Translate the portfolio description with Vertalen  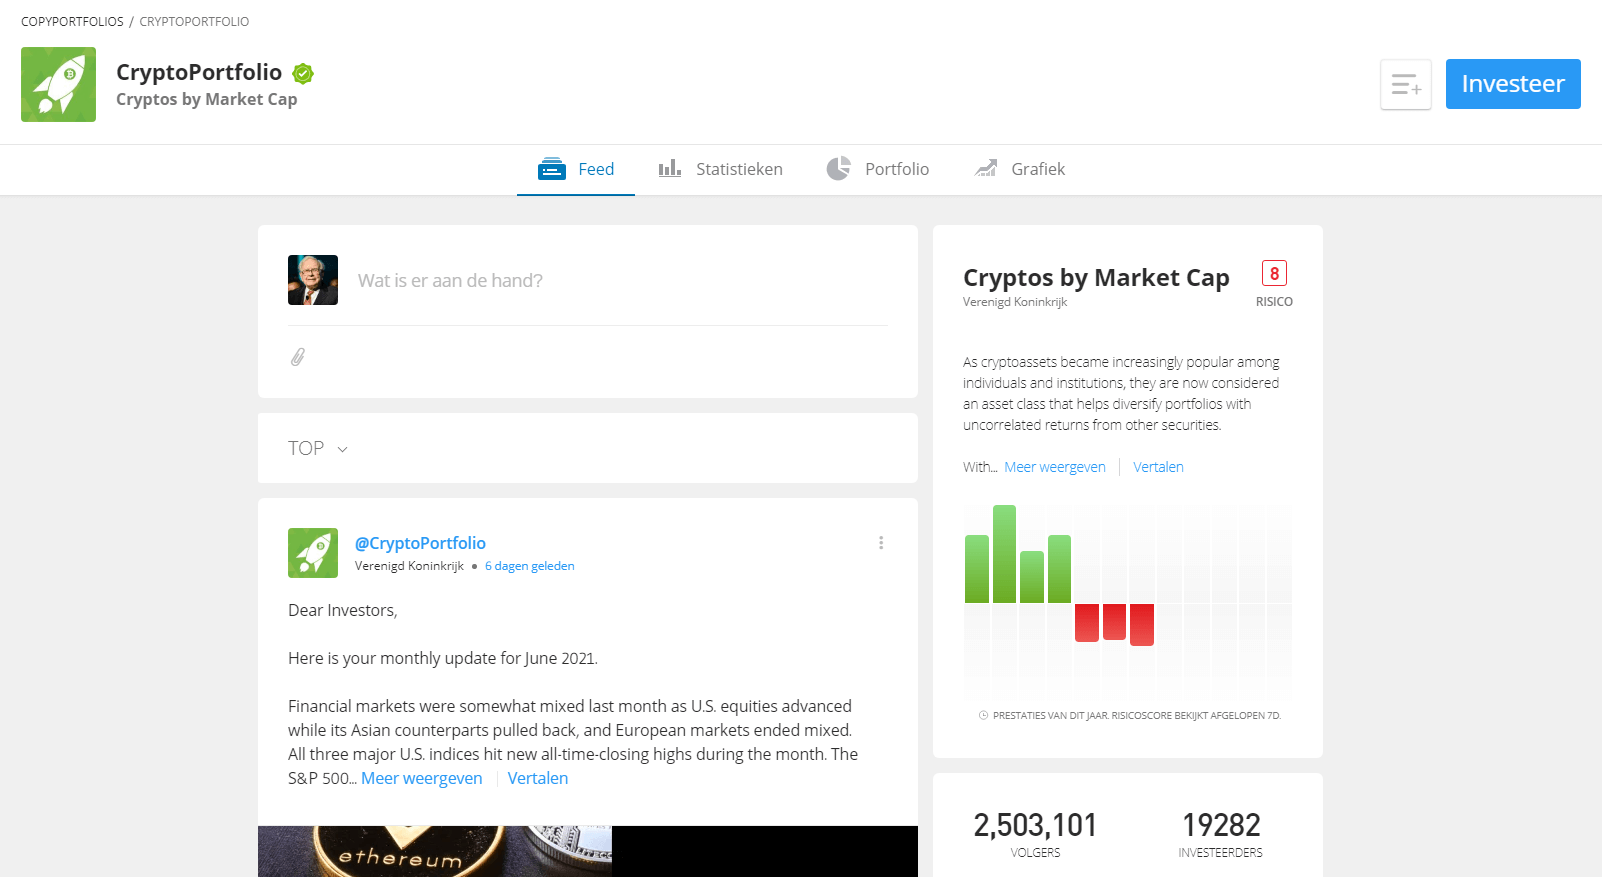tap(1158, 467)
